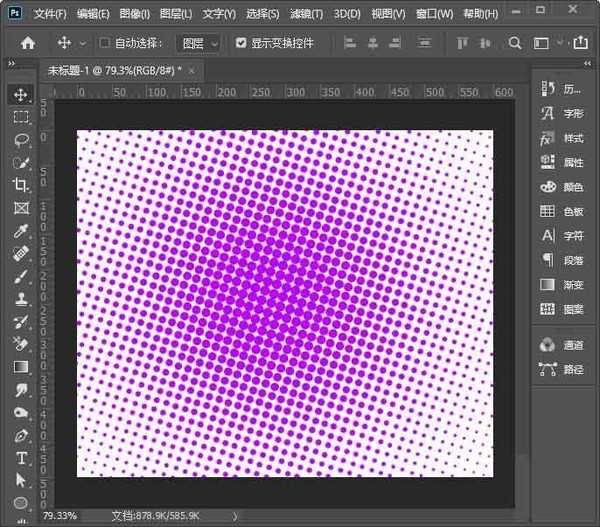Open the 图层 auto-select dropdown

(x=198, y=44)
